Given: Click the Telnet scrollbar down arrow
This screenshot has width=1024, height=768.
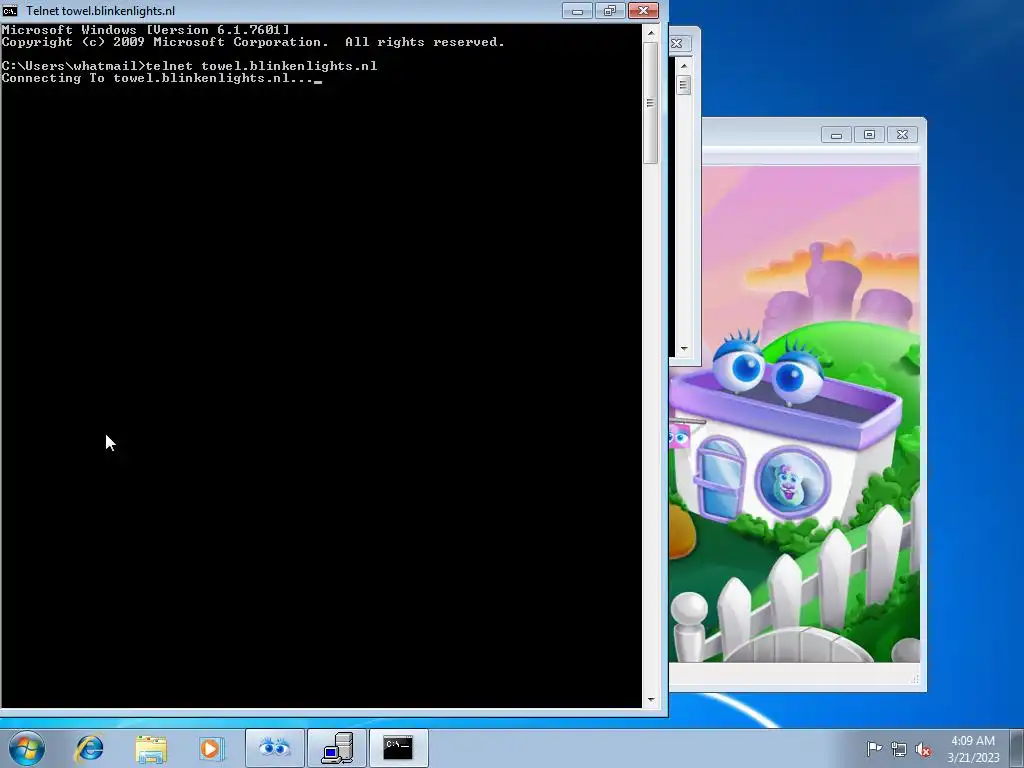Looking at the screenshot, I should (650, 699).
